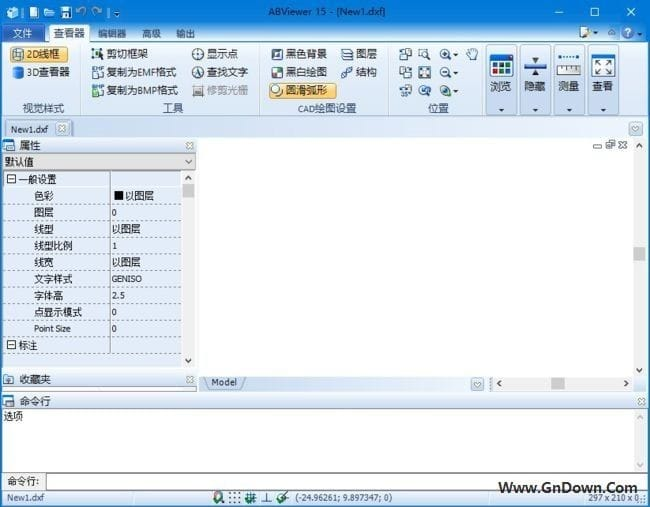Image resolution: width=650 pixels, height=507 pixels.
Task: Toggle the dotted grid status bar icon
Action: pyautogui.click(x=234, y=497)
